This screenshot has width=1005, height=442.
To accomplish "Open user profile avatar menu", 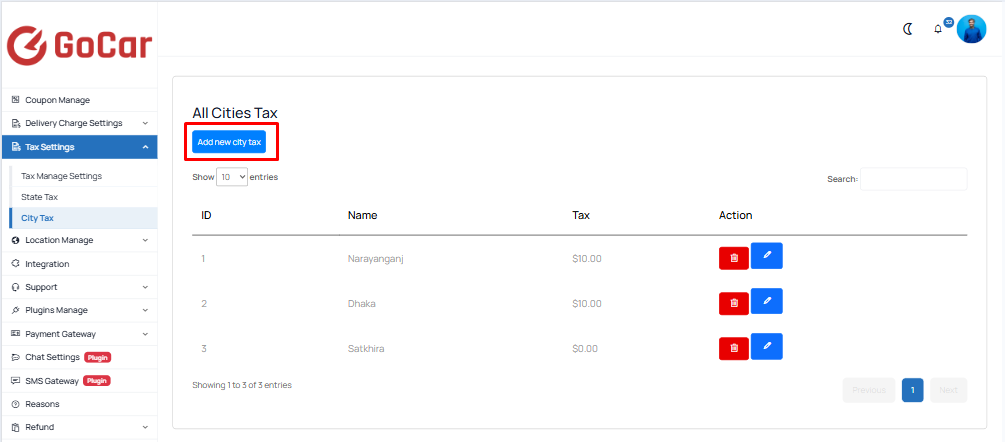I will 971,29.
